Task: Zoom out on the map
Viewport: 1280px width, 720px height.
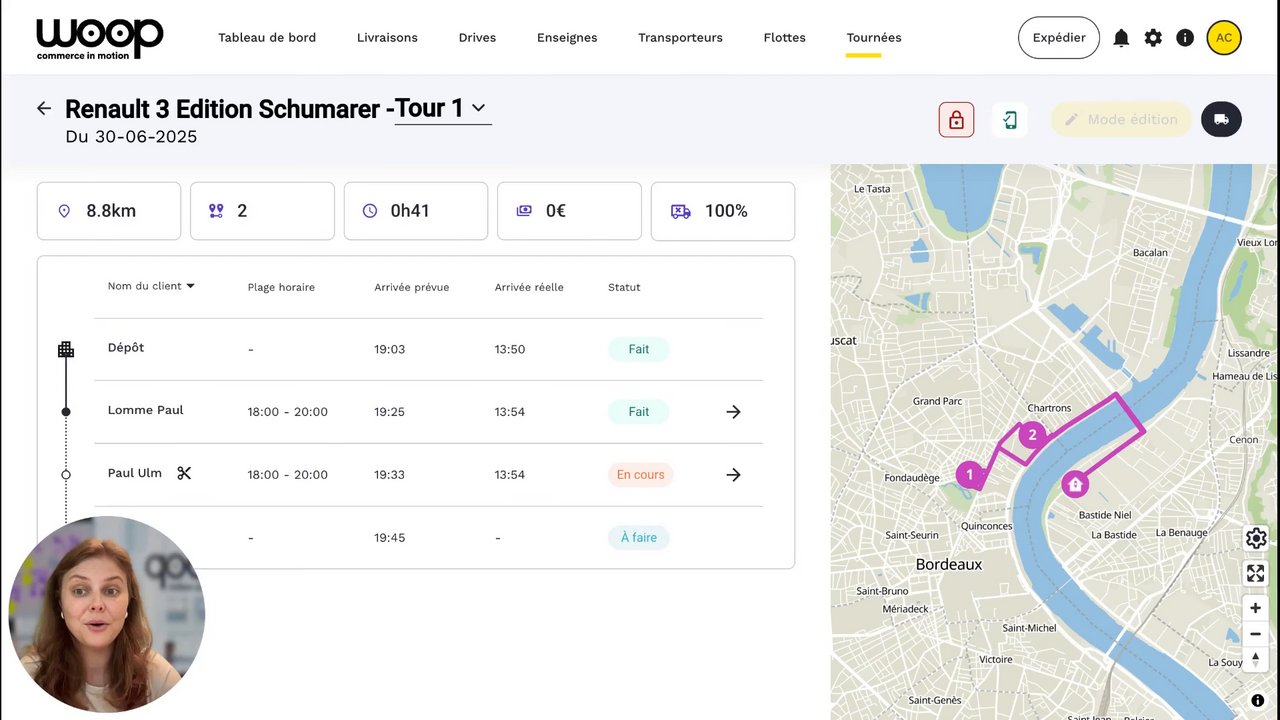Action: click(x=1256, y=634)
